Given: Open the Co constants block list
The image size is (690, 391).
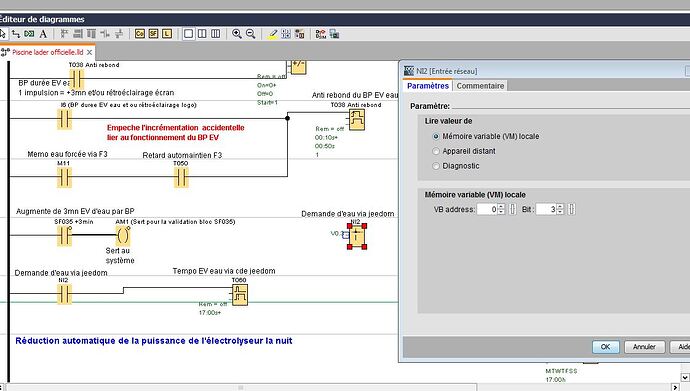Looking at the screenshot, I should click(x=140, y=34).
